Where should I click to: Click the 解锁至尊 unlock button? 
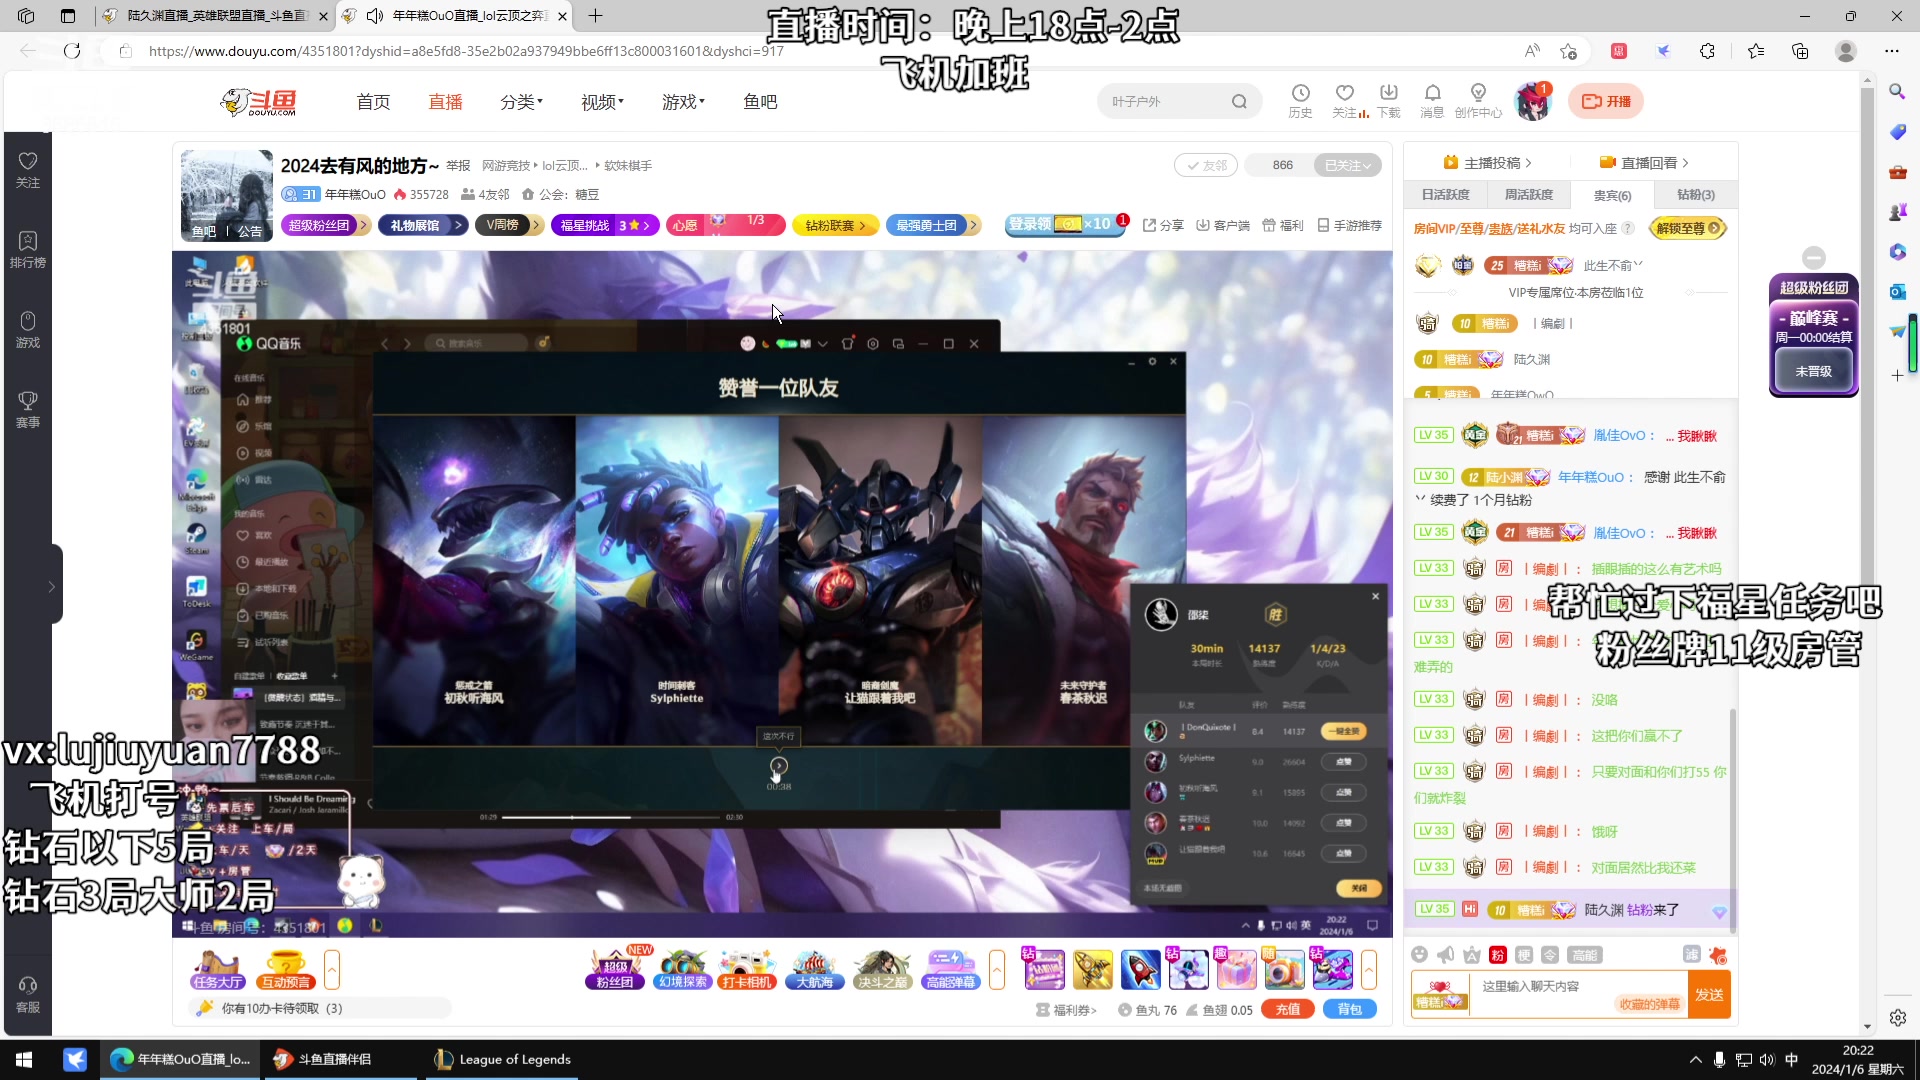[x=1688, y=228]
